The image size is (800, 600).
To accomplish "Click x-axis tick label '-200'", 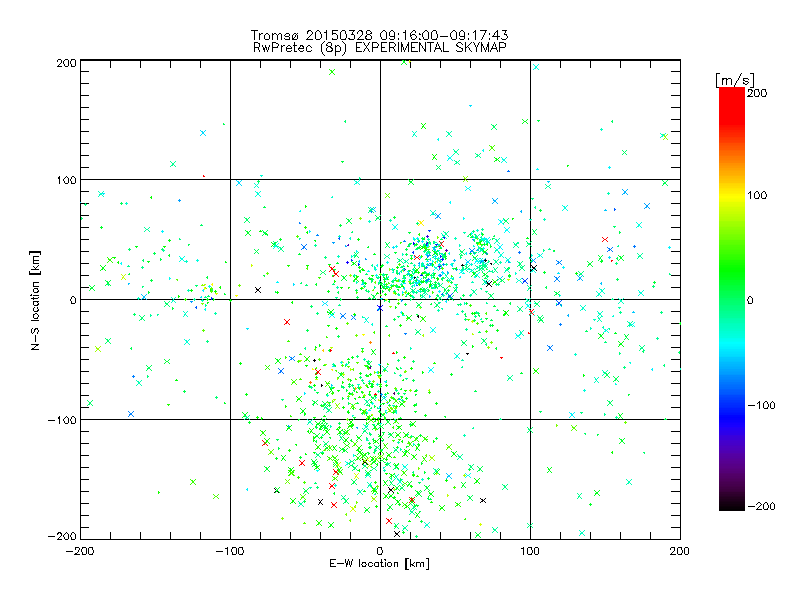I will tap(80, 552).
